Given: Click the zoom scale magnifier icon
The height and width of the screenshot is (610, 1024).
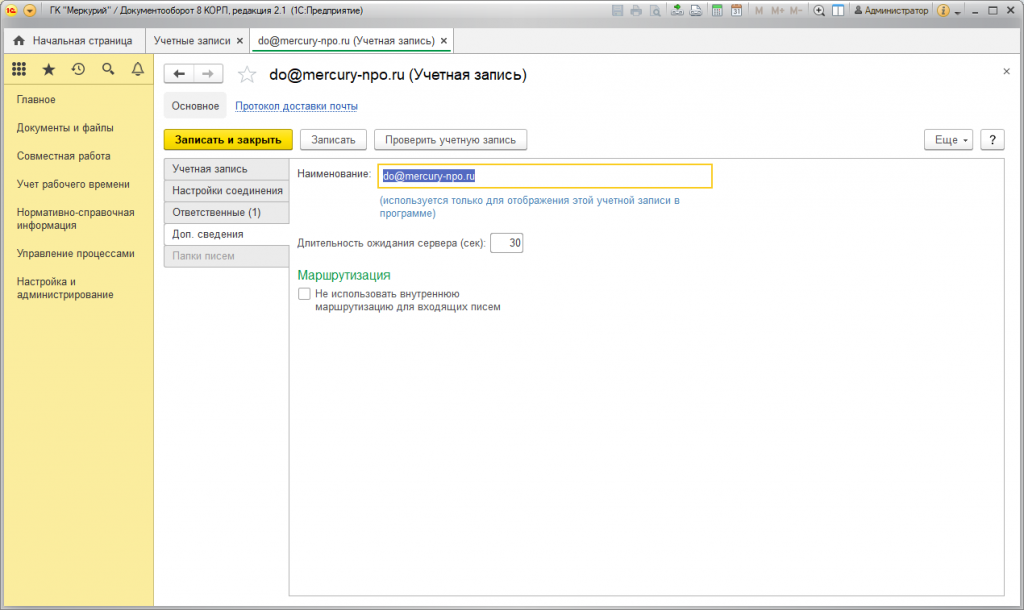Looking at the screenshot, I should [x=819, y=11].
